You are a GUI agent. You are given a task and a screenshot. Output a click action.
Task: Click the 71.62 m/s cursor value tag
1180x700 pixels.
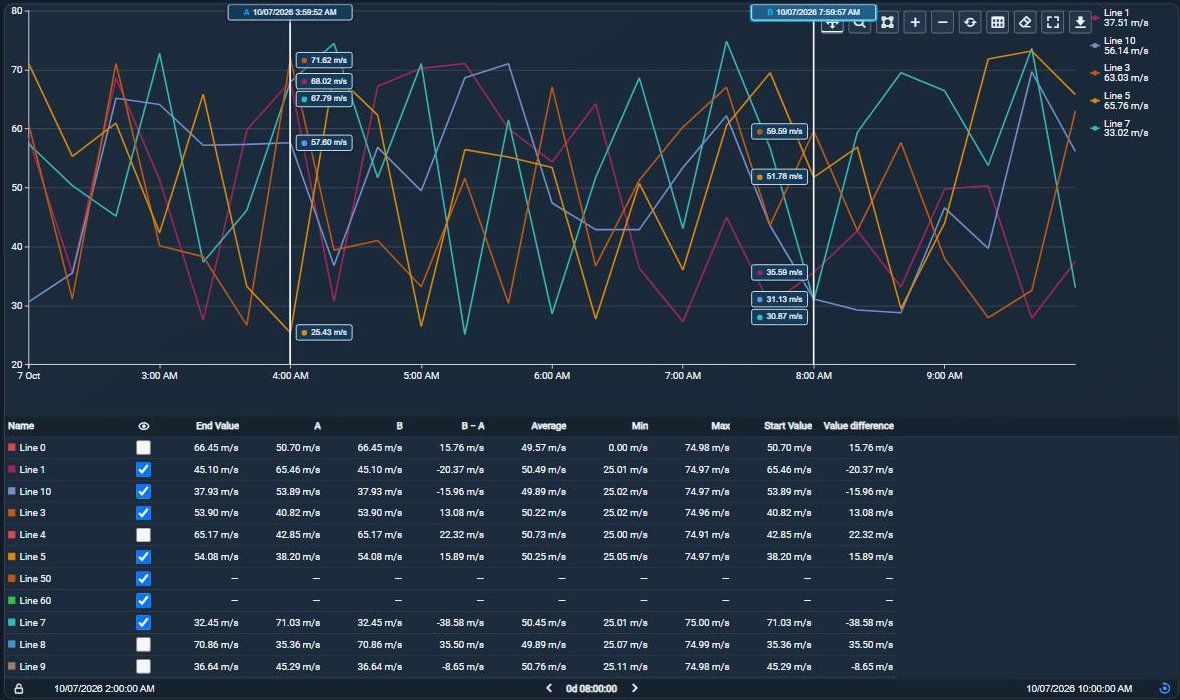(x=324, y=60)
